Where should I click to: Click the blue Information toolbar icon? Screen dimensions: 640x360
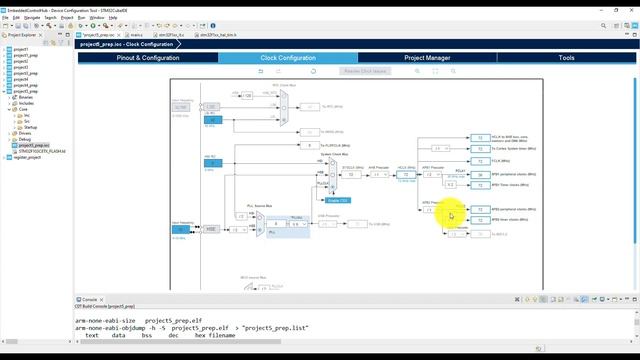[213, 26]
